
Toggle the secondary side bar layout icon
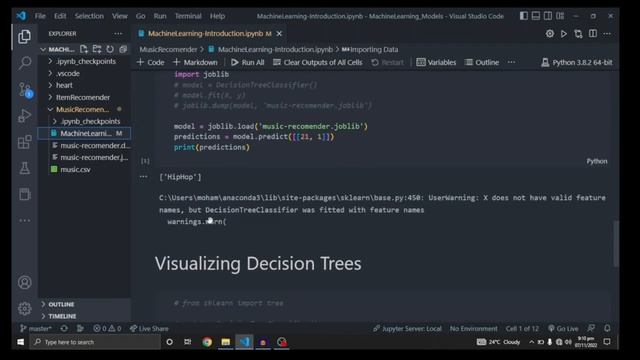click(548, 16)
